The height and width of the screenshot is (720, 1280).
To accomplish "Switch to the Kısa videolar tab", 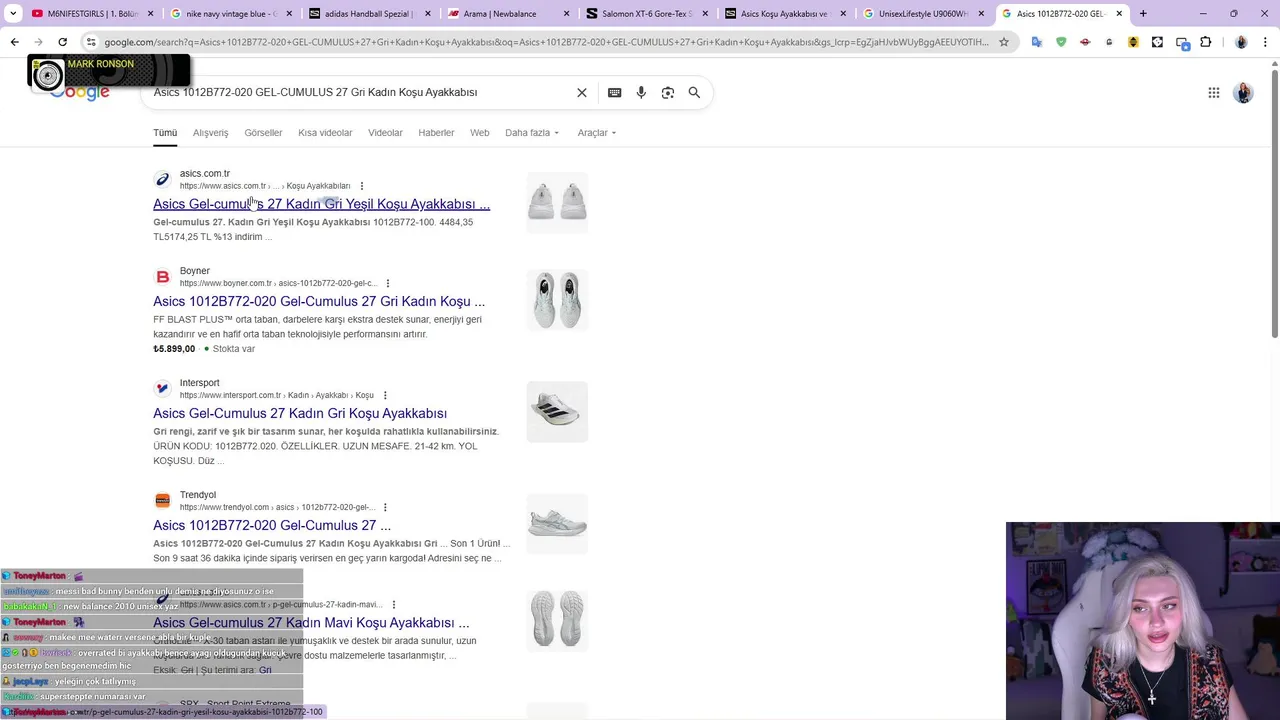I will point(325,133).
